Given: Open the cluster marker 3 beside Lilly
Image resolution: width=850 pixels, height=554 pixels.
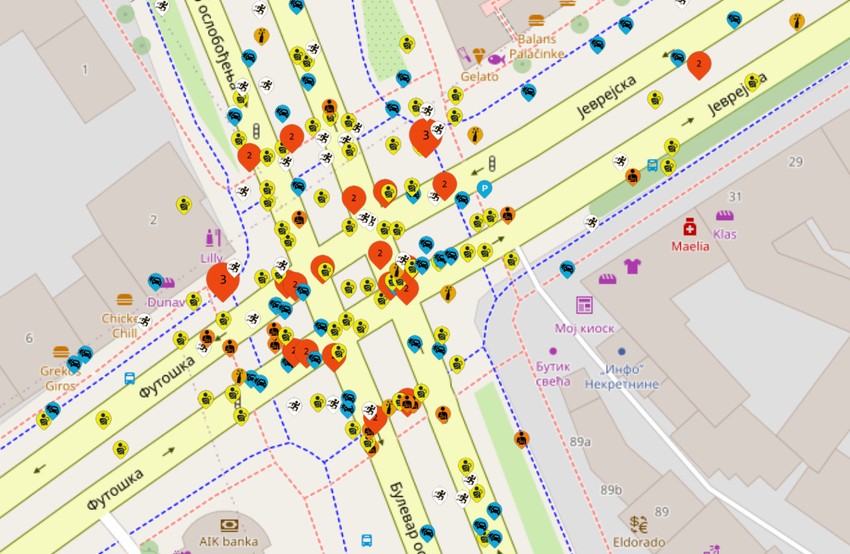Looking at the screenshot, I should point(223,281).
